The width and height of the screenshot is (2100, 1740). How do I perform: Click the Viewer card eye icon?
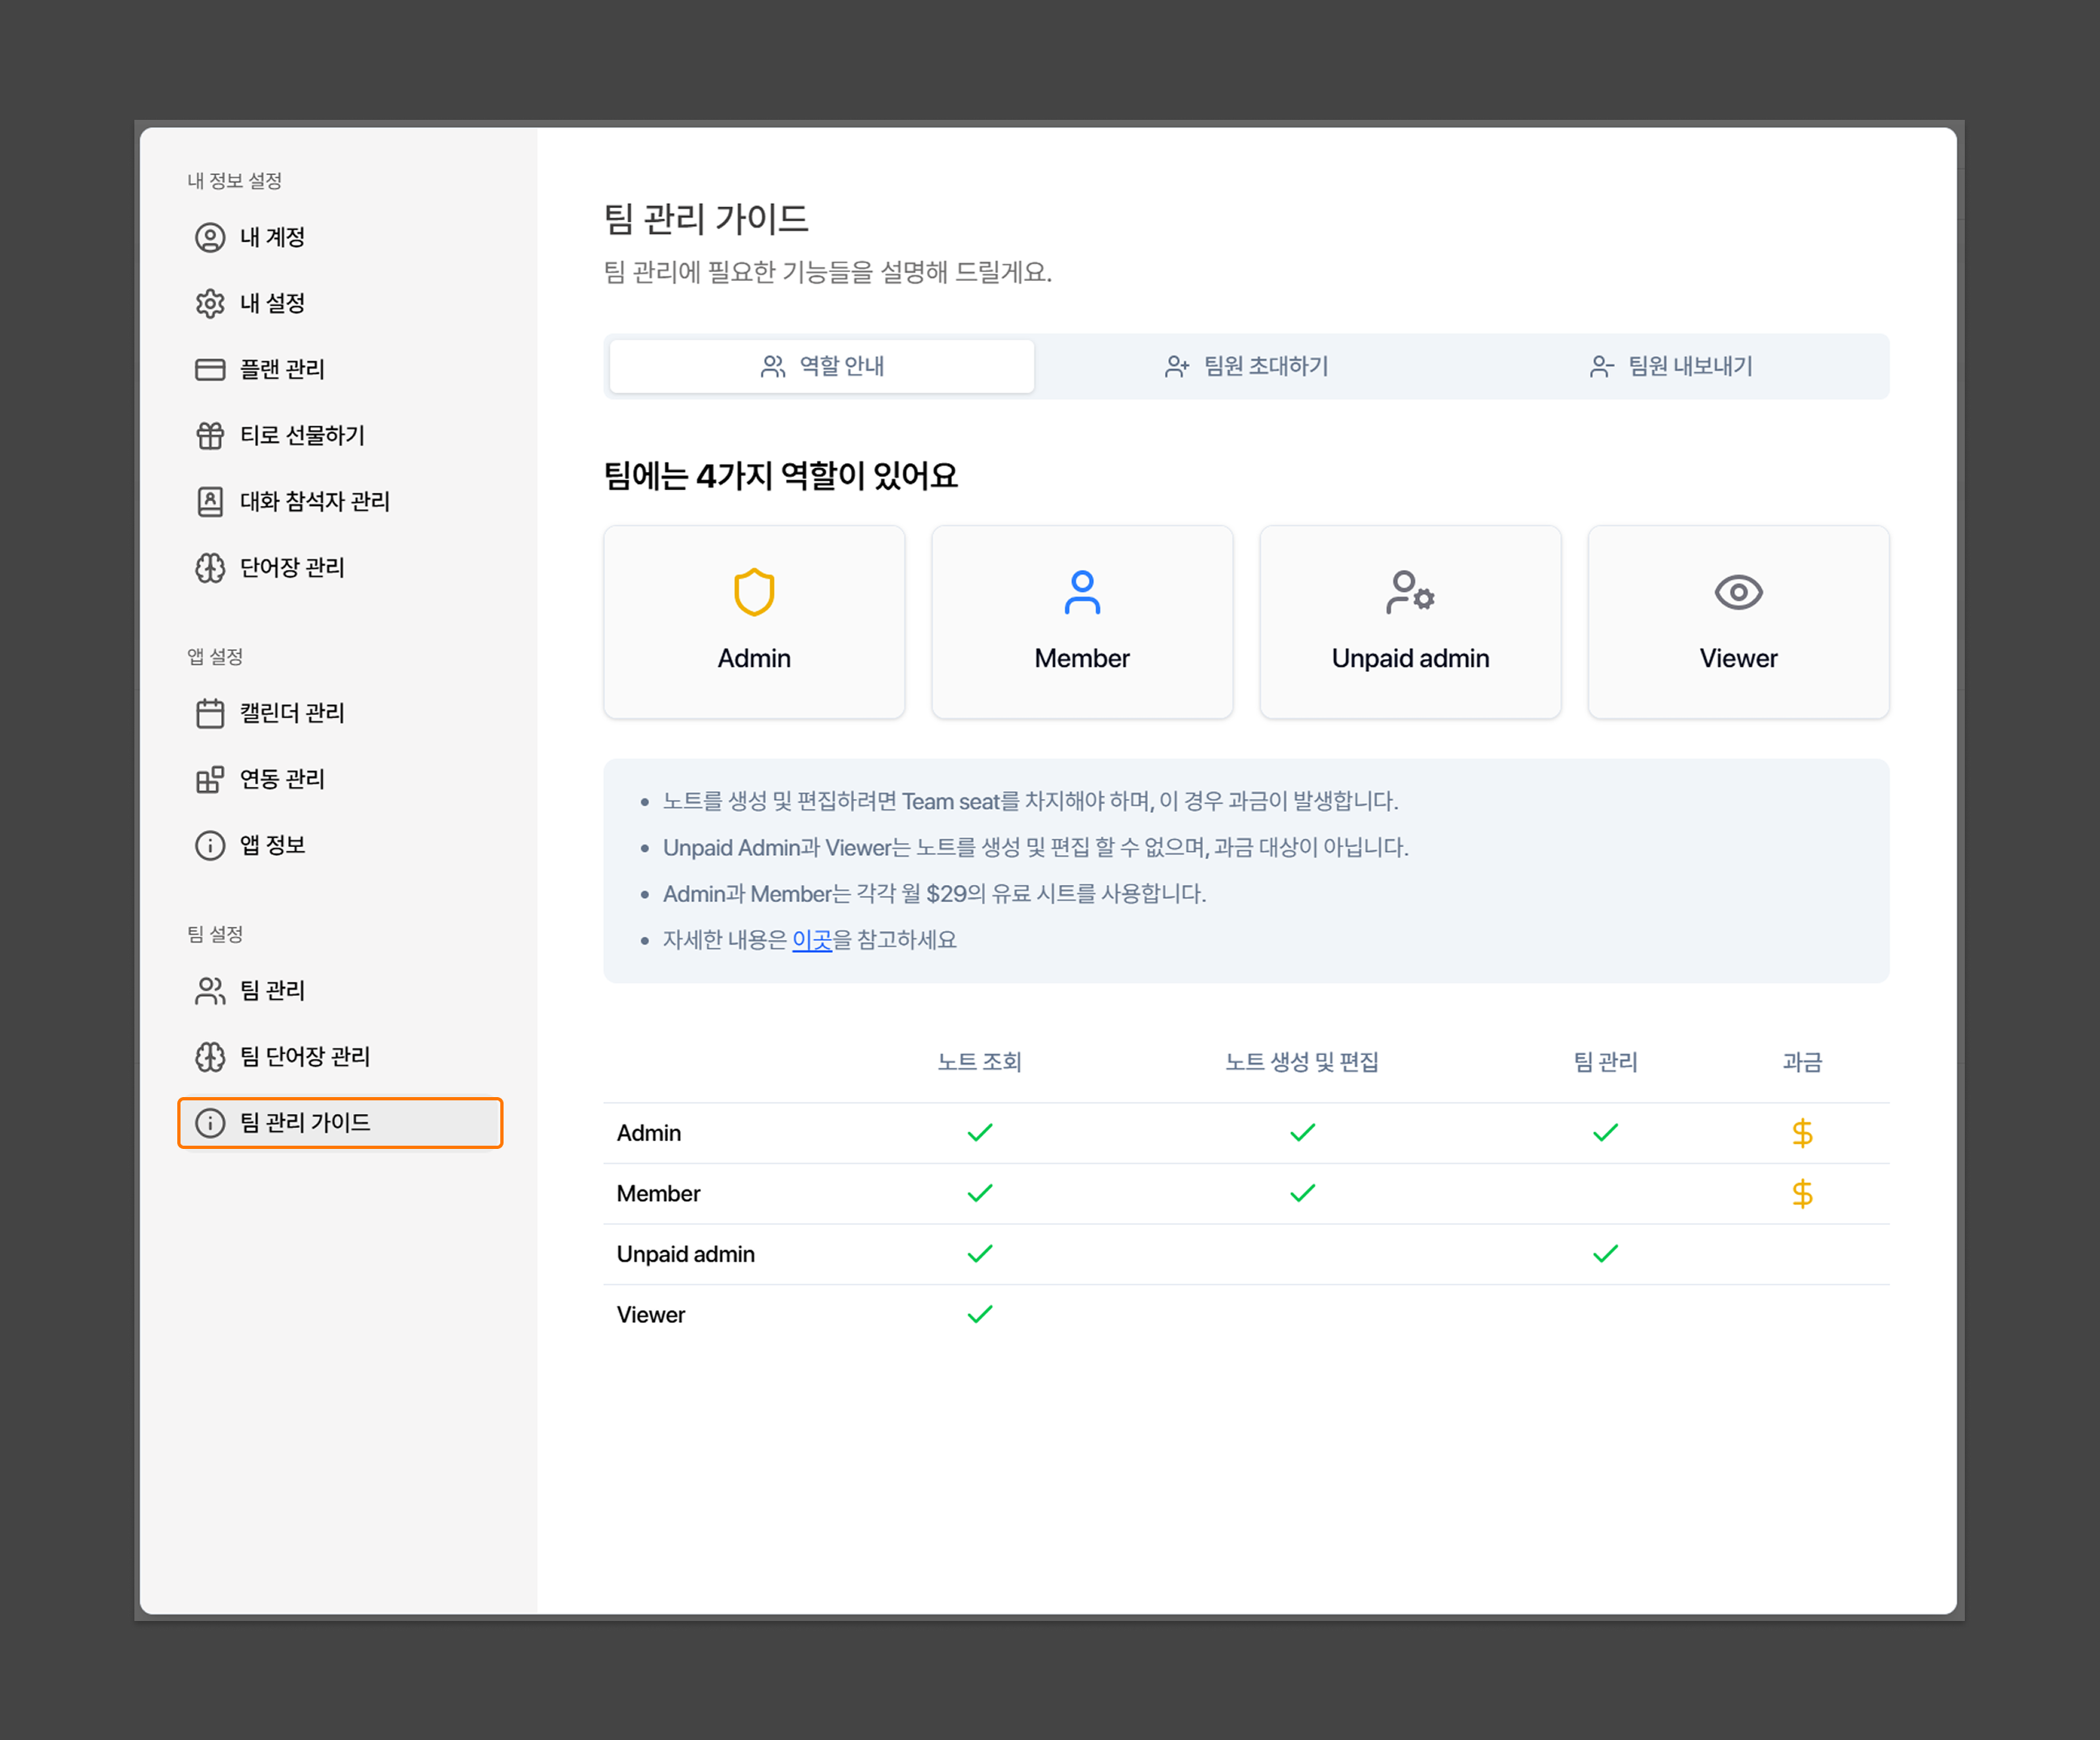(x=1738, y=592)
